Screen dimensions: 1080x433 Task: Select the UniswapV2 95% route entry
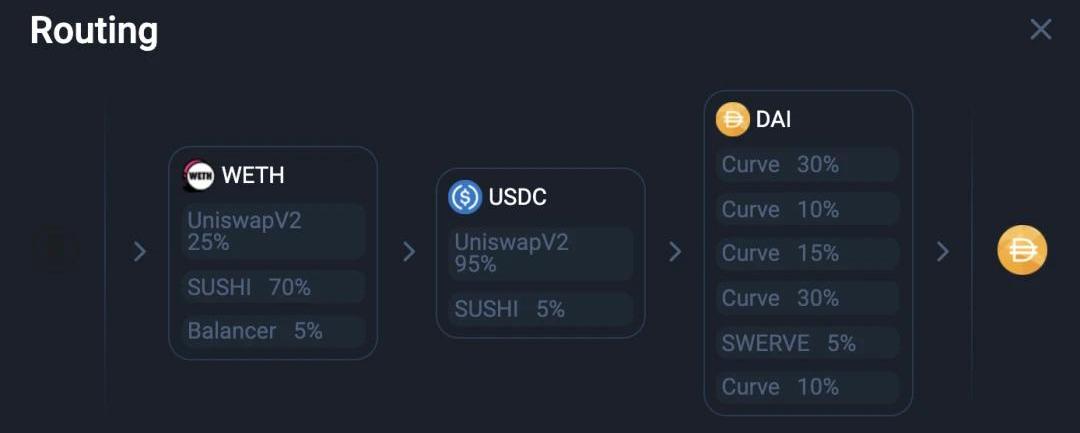click(540, 253)
